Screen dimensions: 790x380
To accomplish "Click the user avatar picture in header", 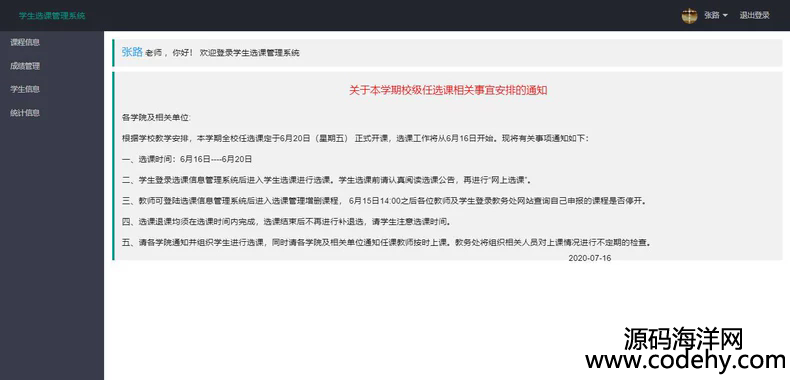I will tap(689, 16).
